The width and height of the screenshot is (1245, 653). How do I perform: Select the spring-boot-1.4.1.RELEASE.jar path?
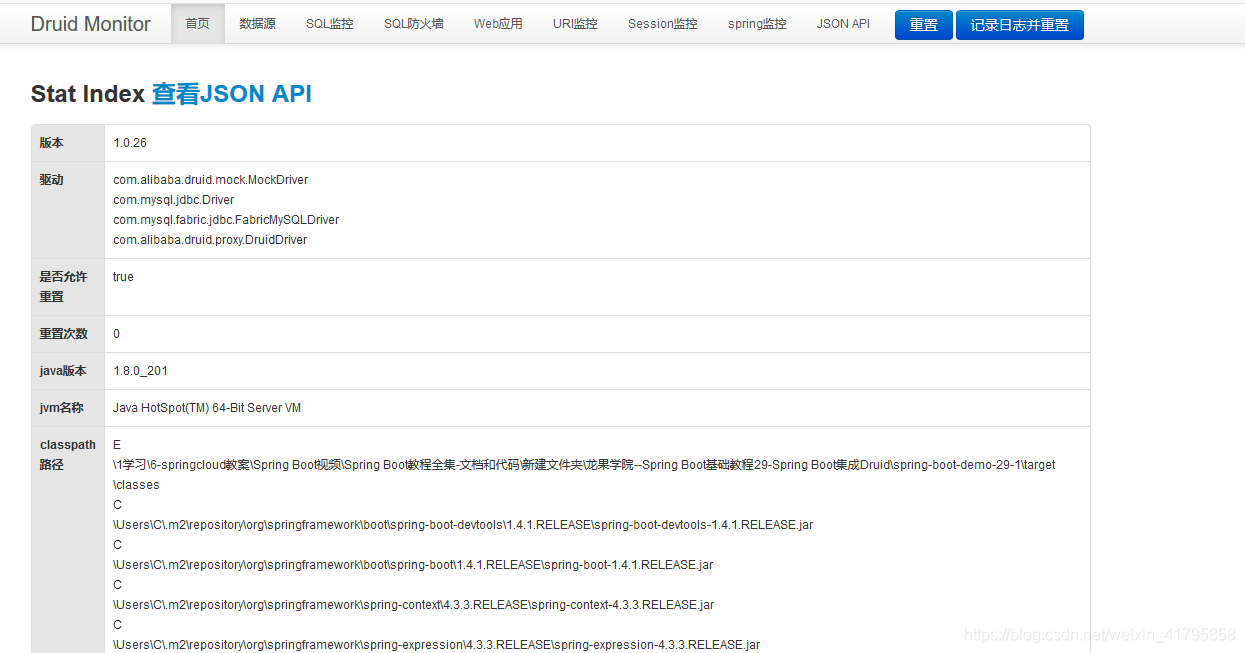click(413, 565)
